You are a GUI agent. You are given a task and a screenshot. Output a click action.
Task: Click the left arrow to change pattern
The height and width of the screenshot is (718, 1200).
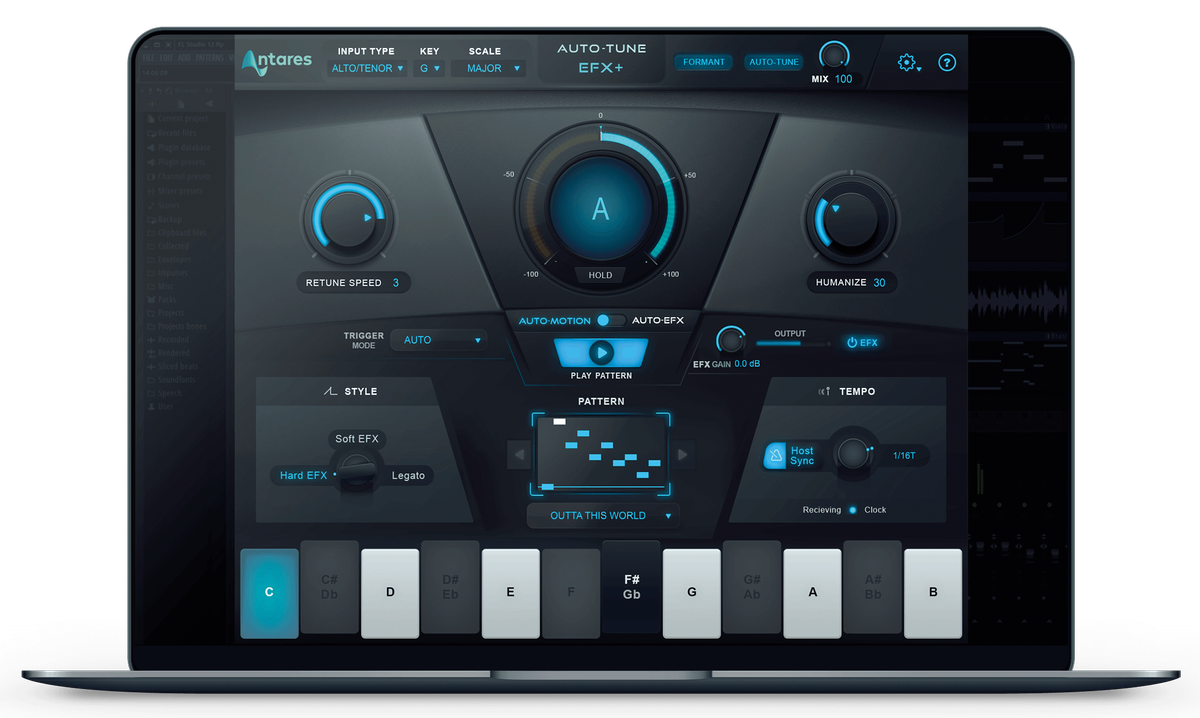click(520, 454)
